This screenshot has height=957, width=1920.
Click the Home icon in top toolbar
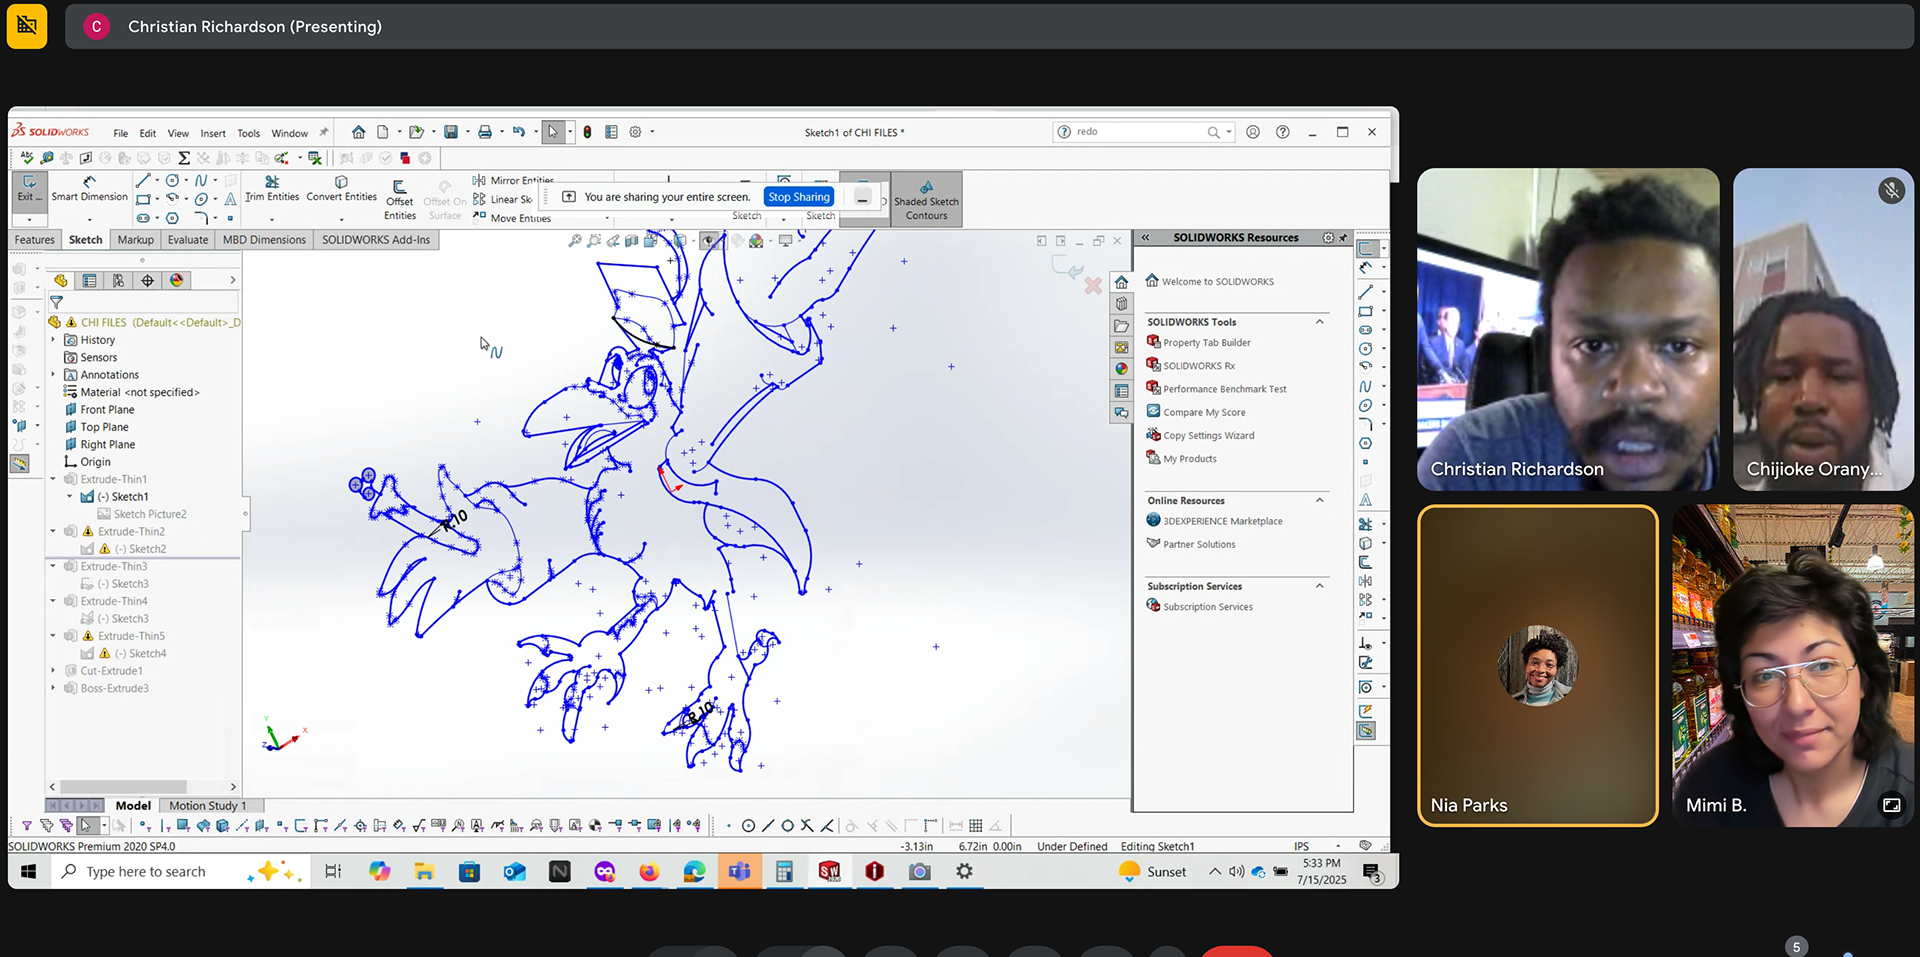[x=358, y=132]
